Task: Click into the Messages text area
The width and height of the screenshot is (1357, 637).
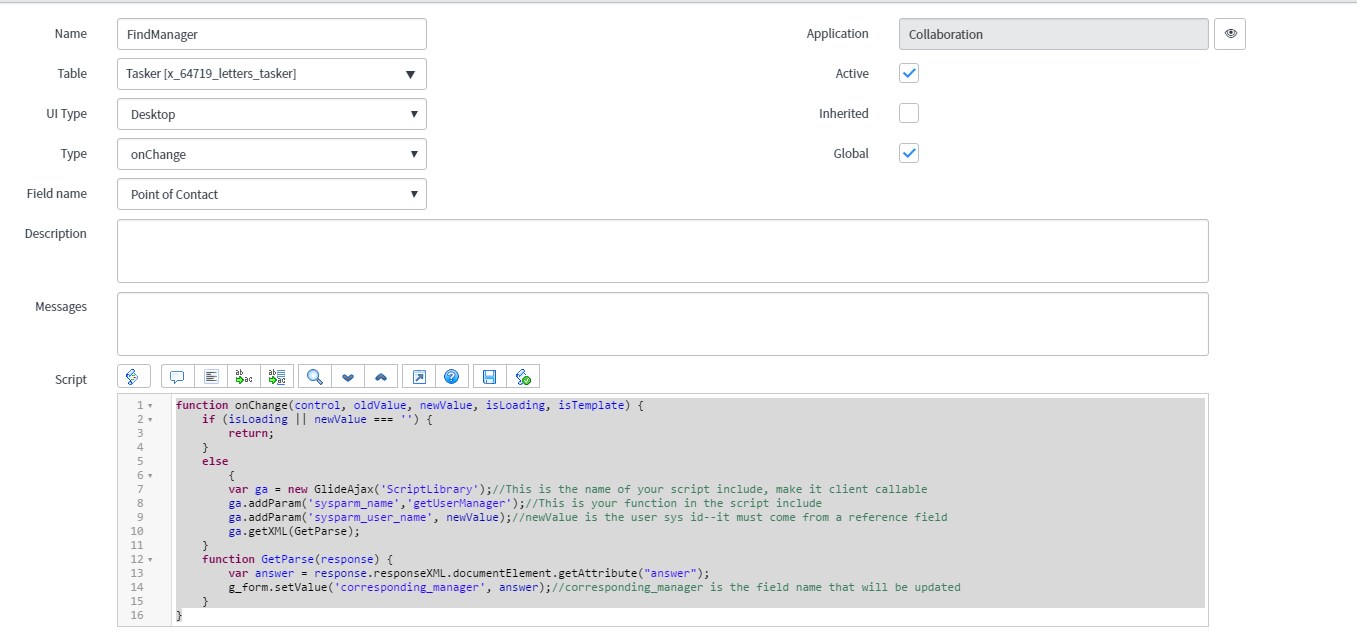Action: 663,324
